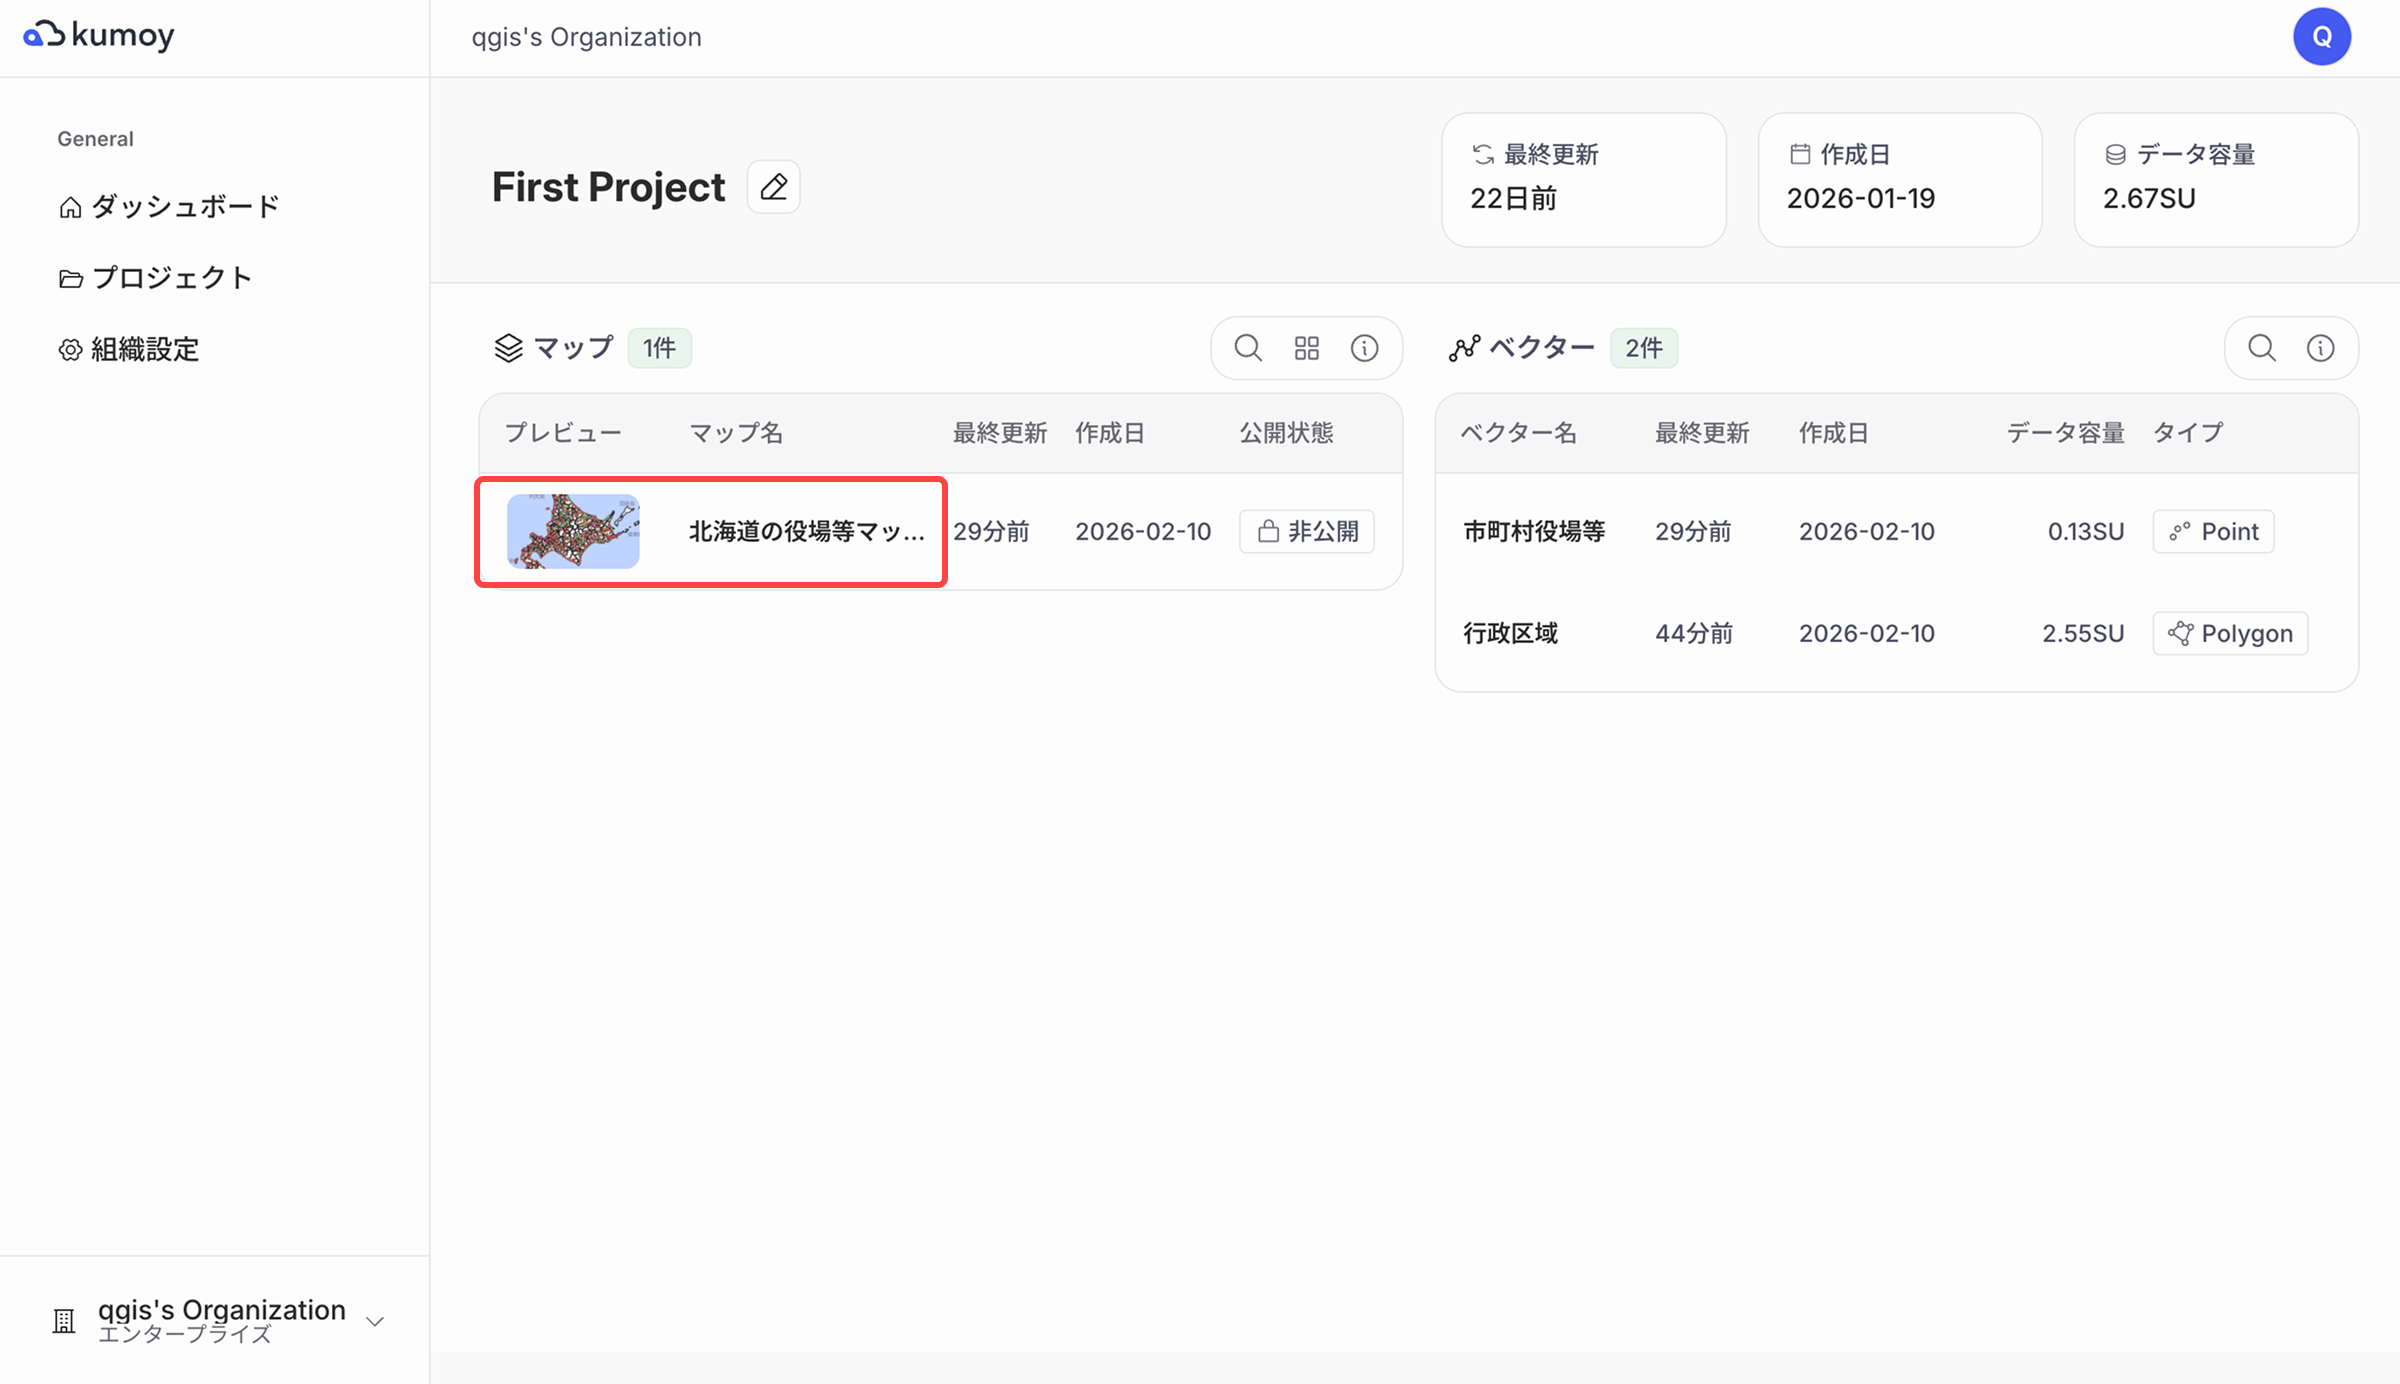
Task: Click the info icon in ベクター panel
Action: click(2320, 348)
